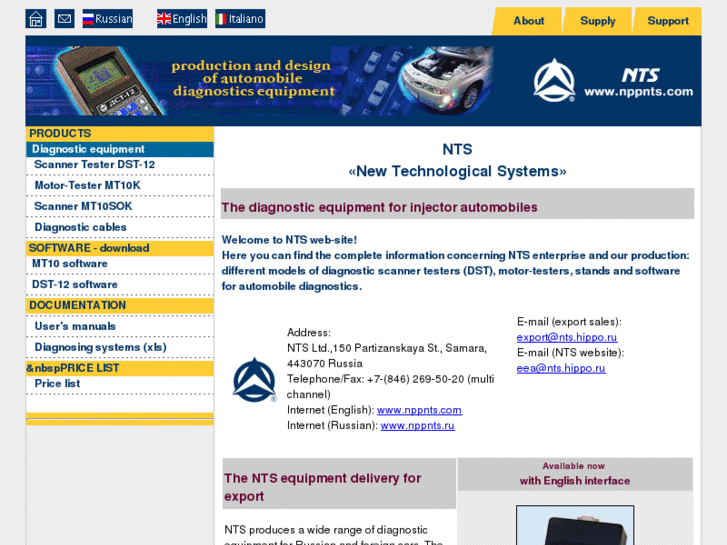Open Scanner MT10SOK page
Screen dimensions: 727x545
(x=83, y=206)
